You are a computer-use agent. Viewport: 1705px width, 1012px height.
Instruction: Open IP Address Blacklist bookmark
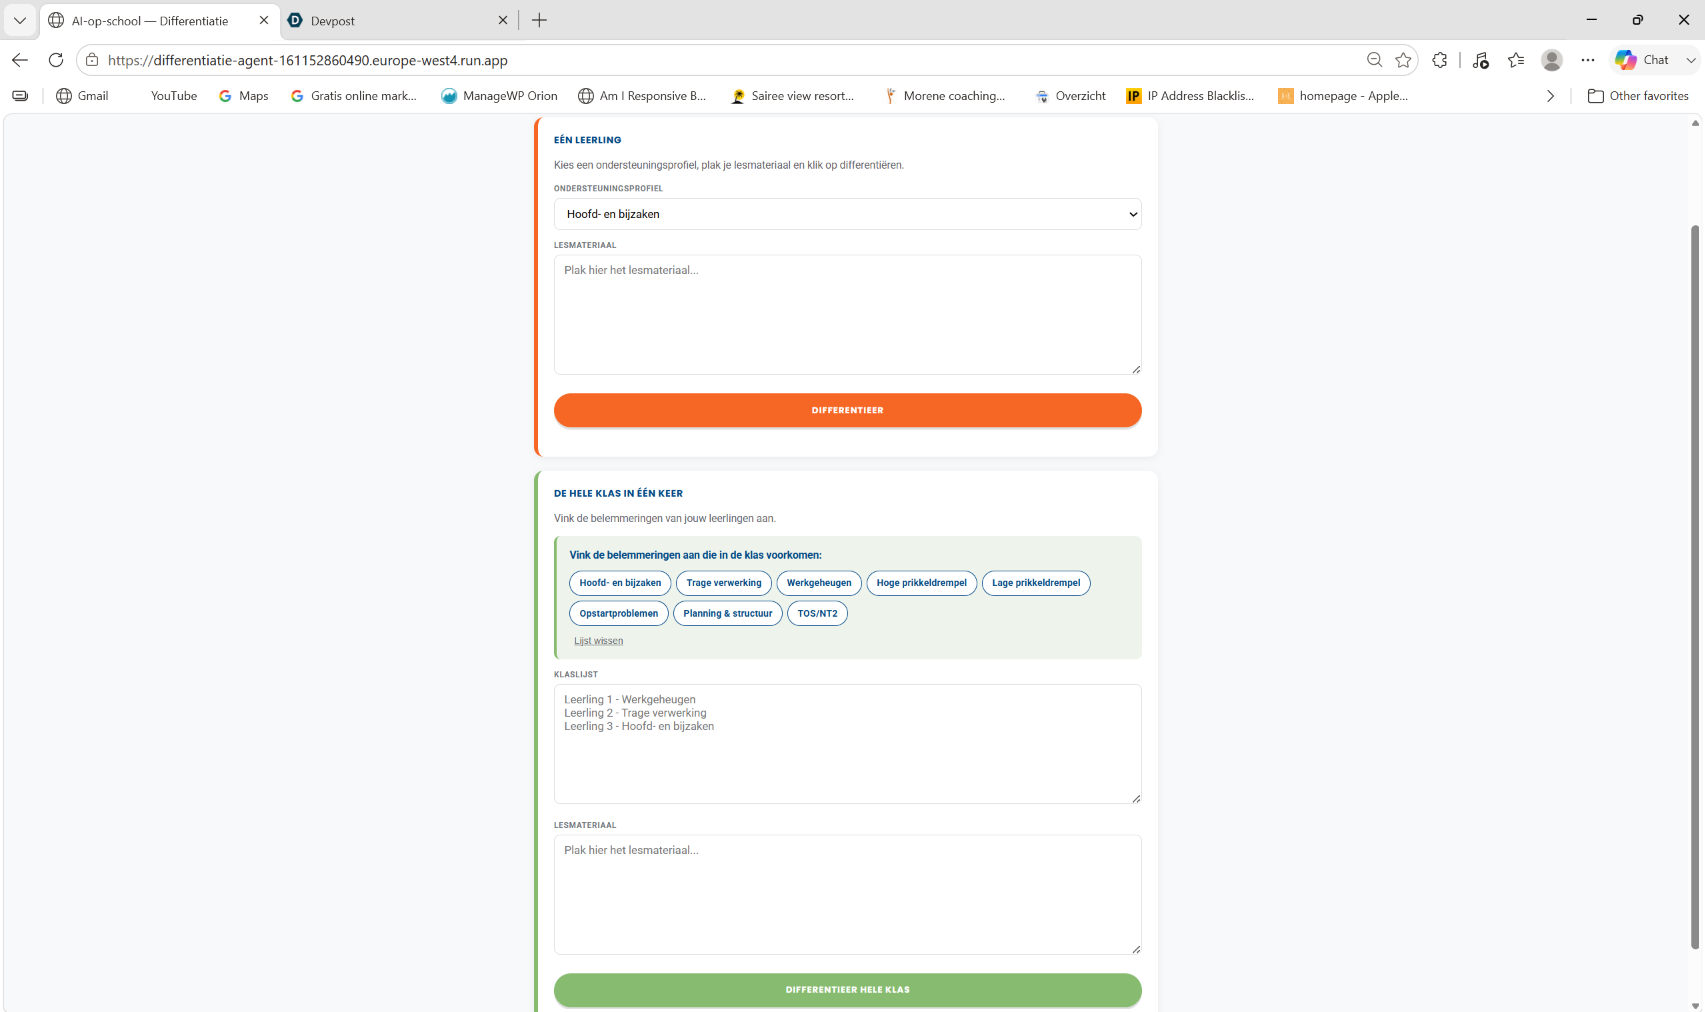coord(1190,96)
